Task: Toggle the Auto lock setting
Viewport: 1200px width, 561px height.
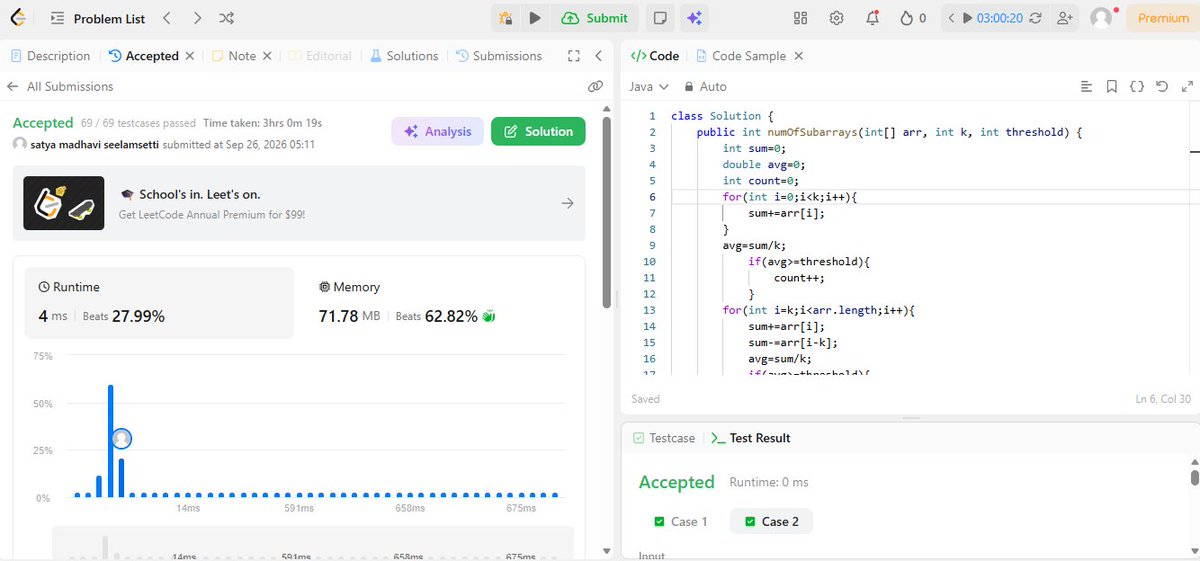Action: pyautogui.click(x=705, y=87)
